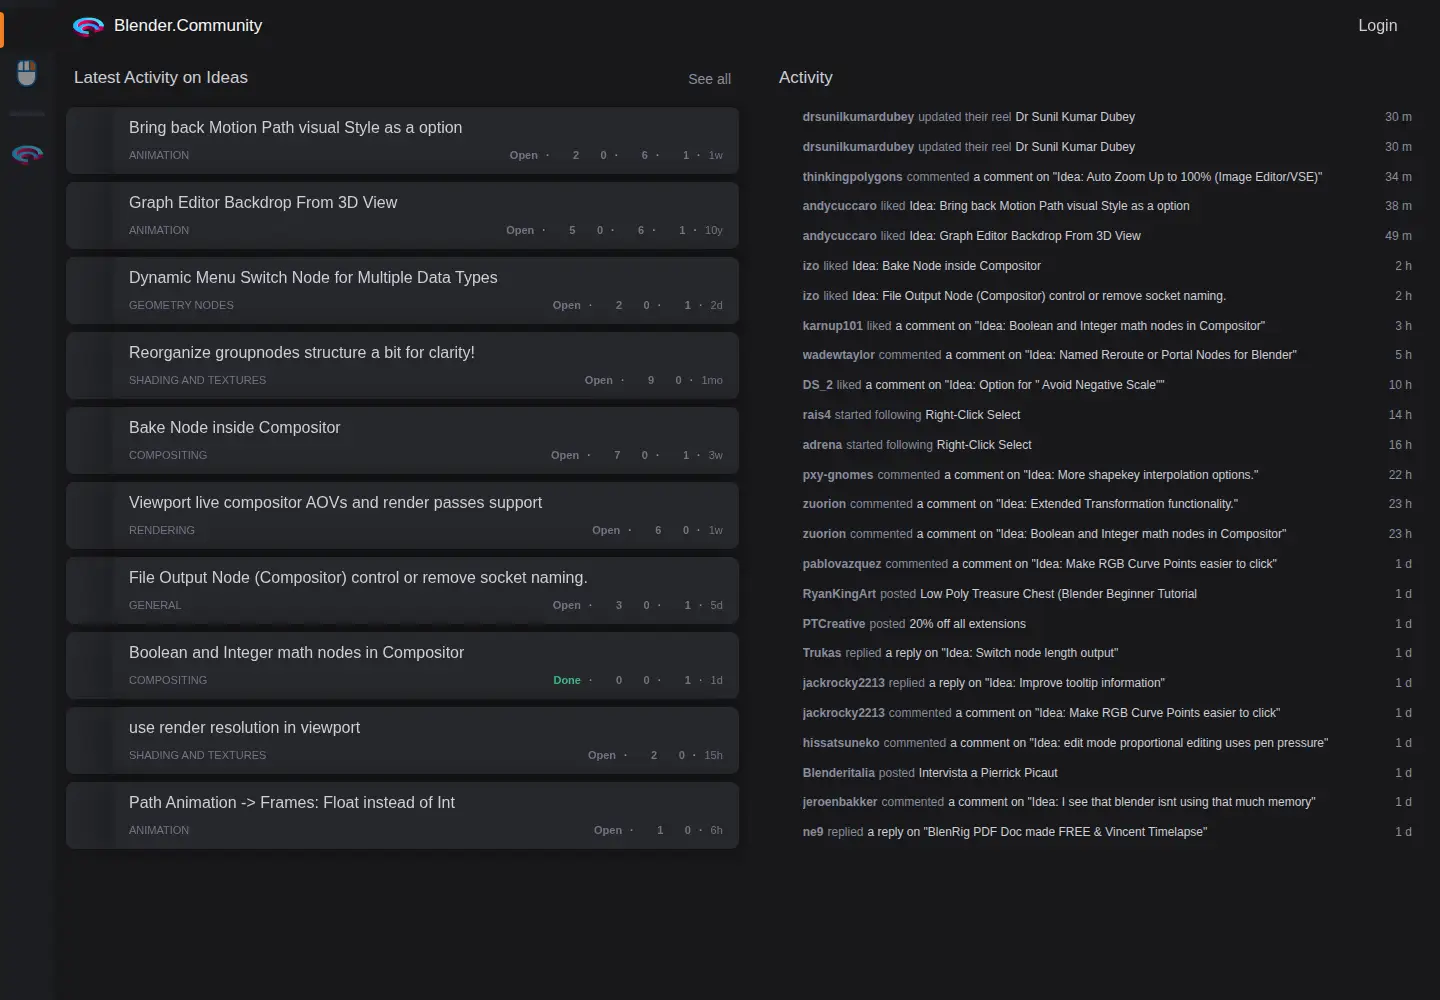Click GENERAL category label
1440x1000 pixels.
[x=155, y=605]
